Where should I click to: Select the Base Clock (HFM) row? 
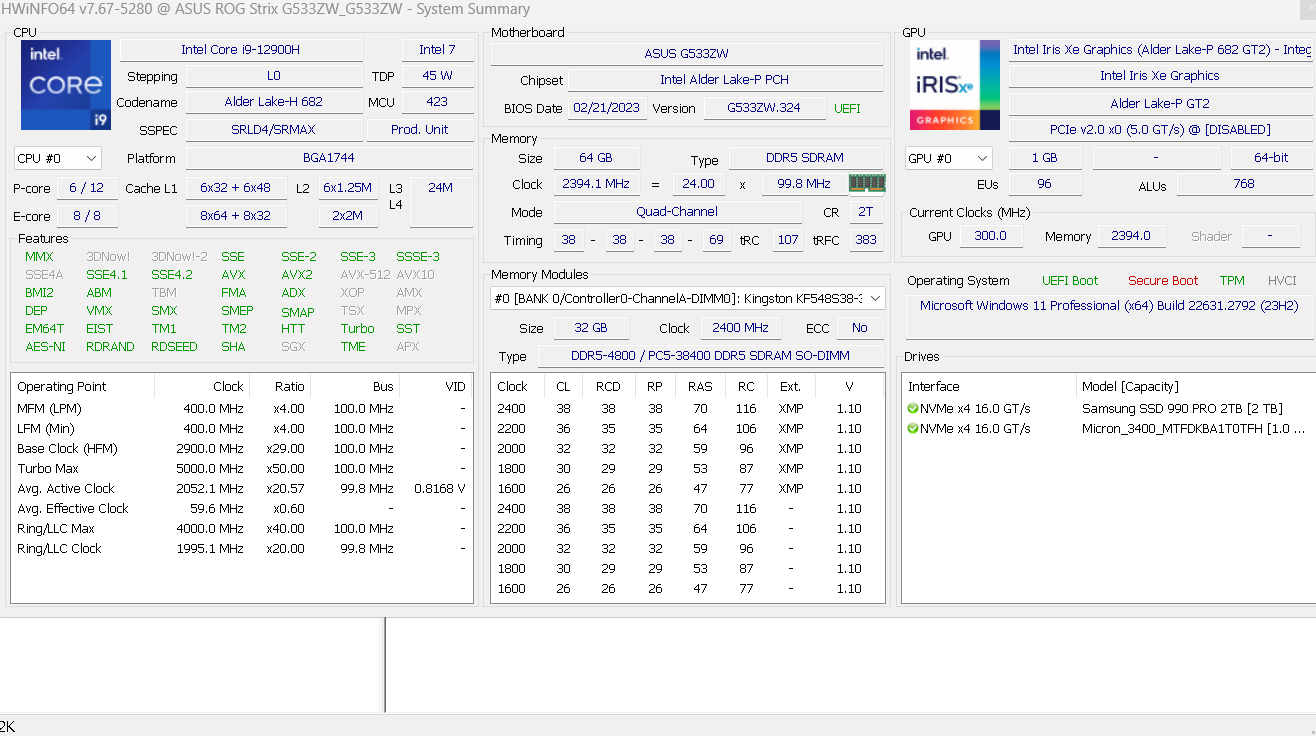click(x=241, y=448)
